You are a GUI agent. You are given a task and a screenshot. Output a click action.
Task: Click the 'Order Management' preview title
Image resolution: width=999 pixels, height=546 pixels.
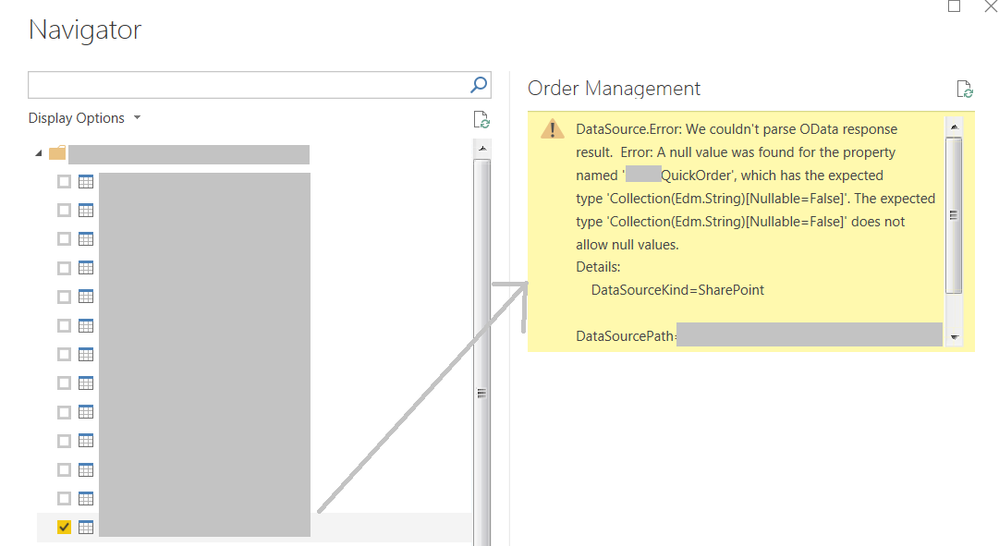coord(614,89)
